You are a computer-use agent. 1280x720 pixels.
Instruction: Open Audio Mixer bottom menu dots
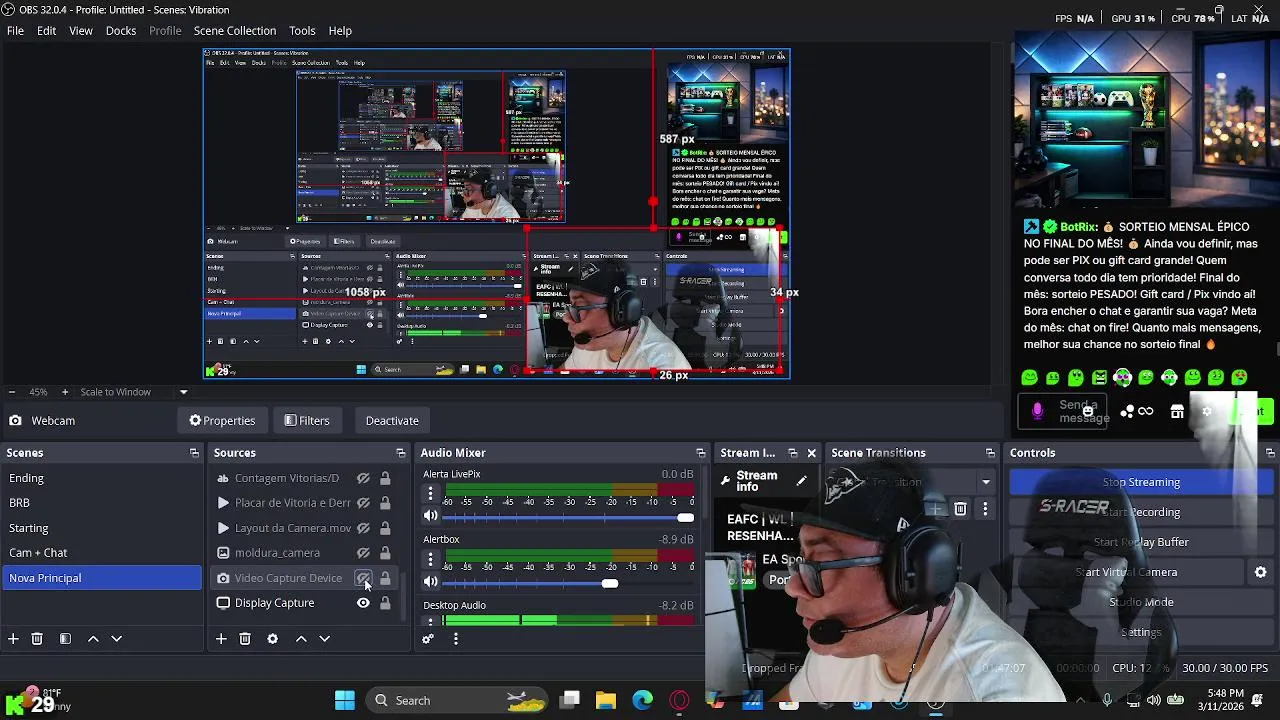coord(456,638)
